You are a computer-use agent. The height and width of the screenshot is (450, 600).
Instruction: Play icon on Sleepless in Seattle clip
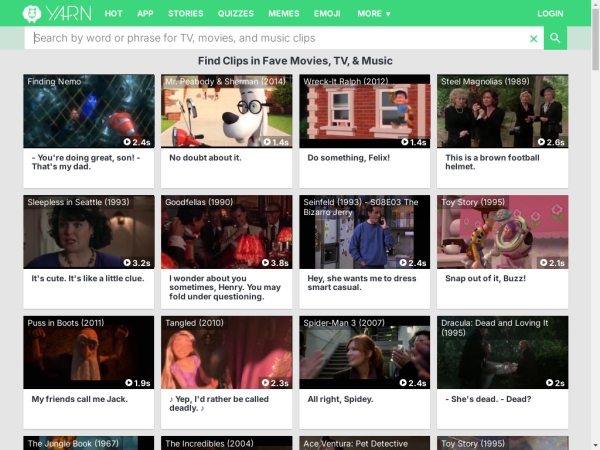127,262
